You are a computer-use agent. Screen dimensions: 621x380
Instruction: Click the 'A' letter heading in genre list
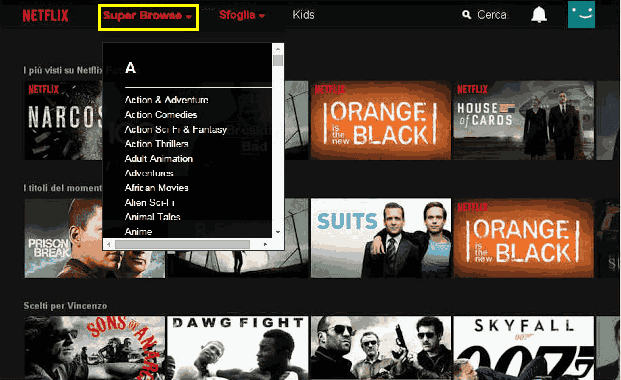(x=130, y=68)
